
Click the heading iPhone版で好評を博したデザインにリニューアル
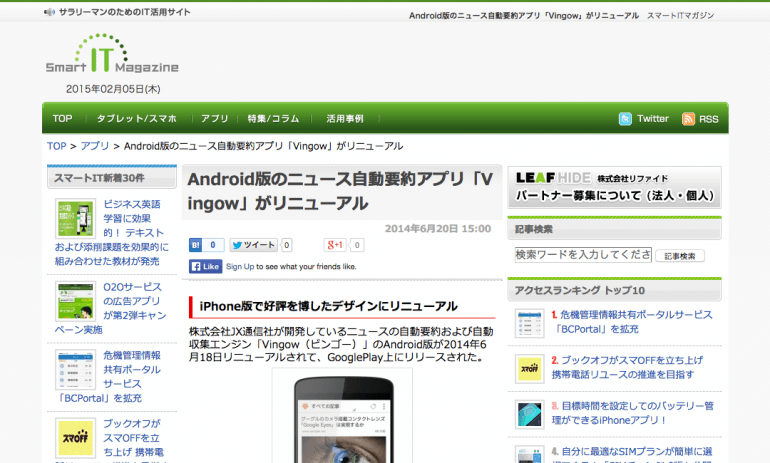click(x=329, y=306)
